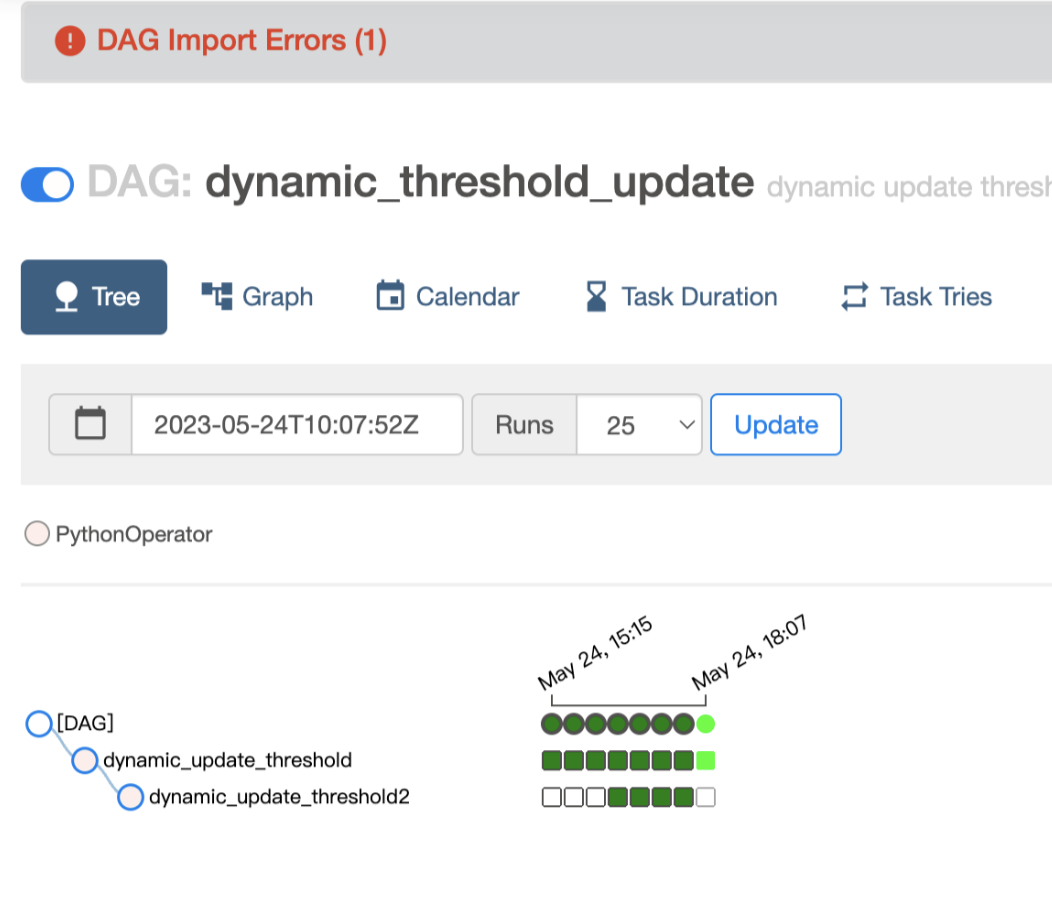The height and width of the screenshot is (902, 1052).
Task: Click the [DAG] root node circle
Action: pos(39,722)
